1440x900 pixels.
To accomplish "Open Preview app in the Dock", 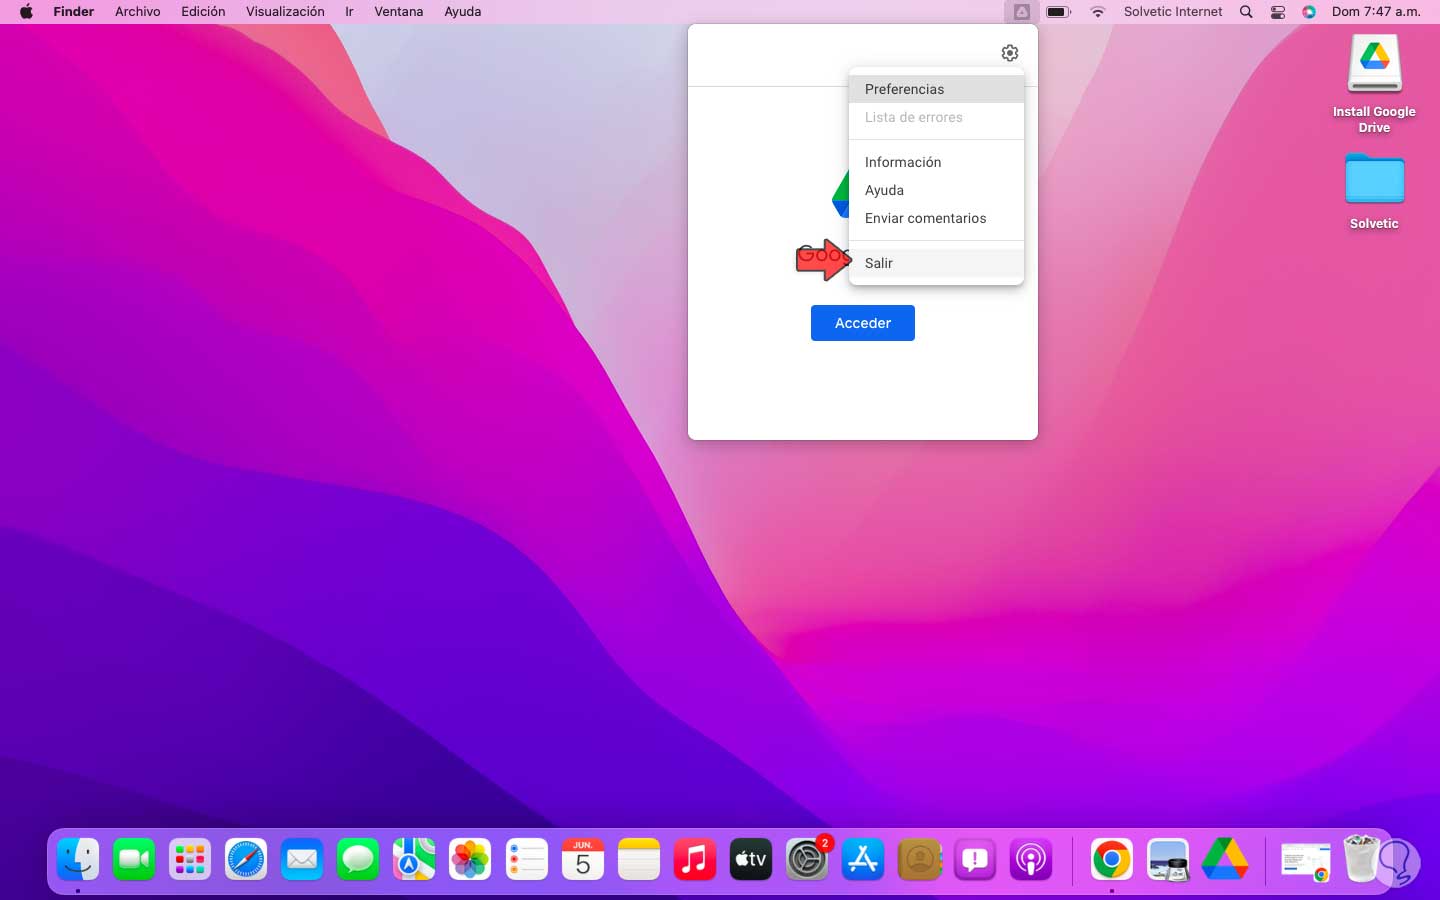I will click(1168, 859).
